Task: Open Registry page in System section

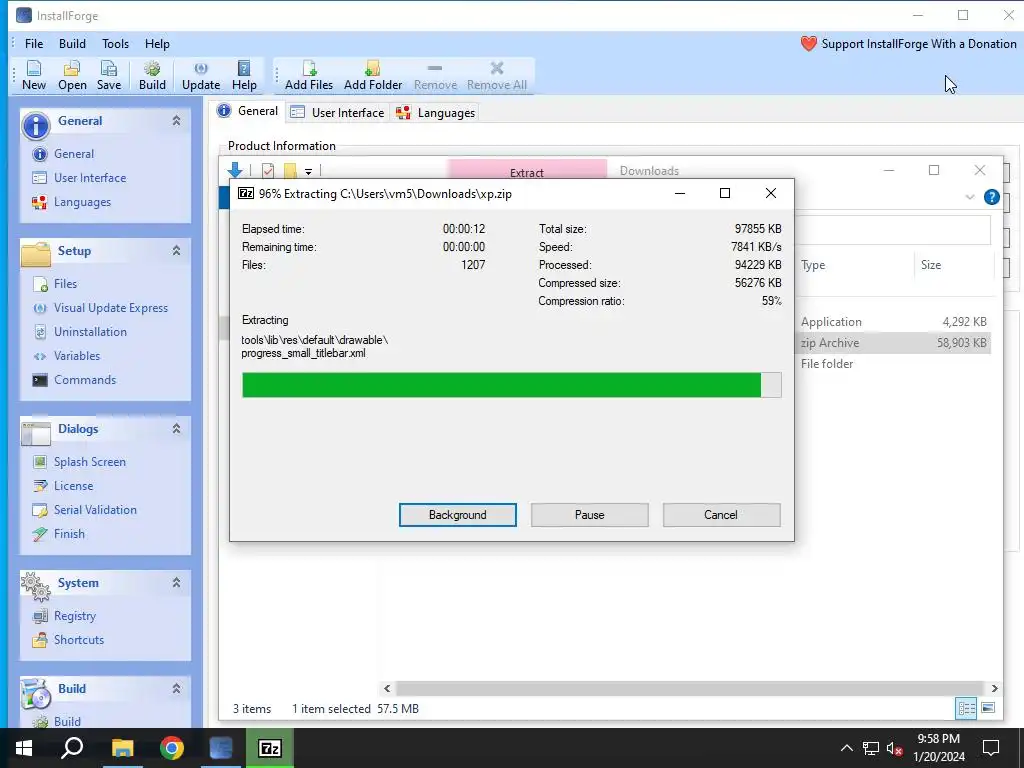Action: [x=64, y=616]
